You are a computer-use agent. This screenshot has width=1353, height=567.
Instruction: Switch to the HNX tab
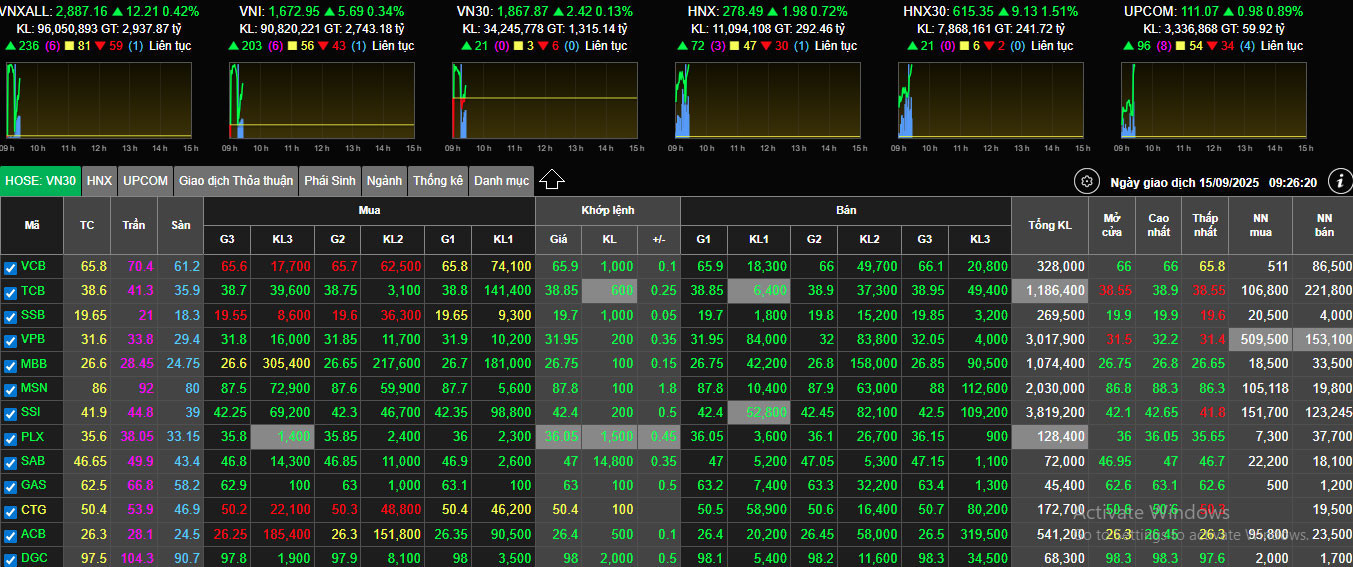coord(99,181)
